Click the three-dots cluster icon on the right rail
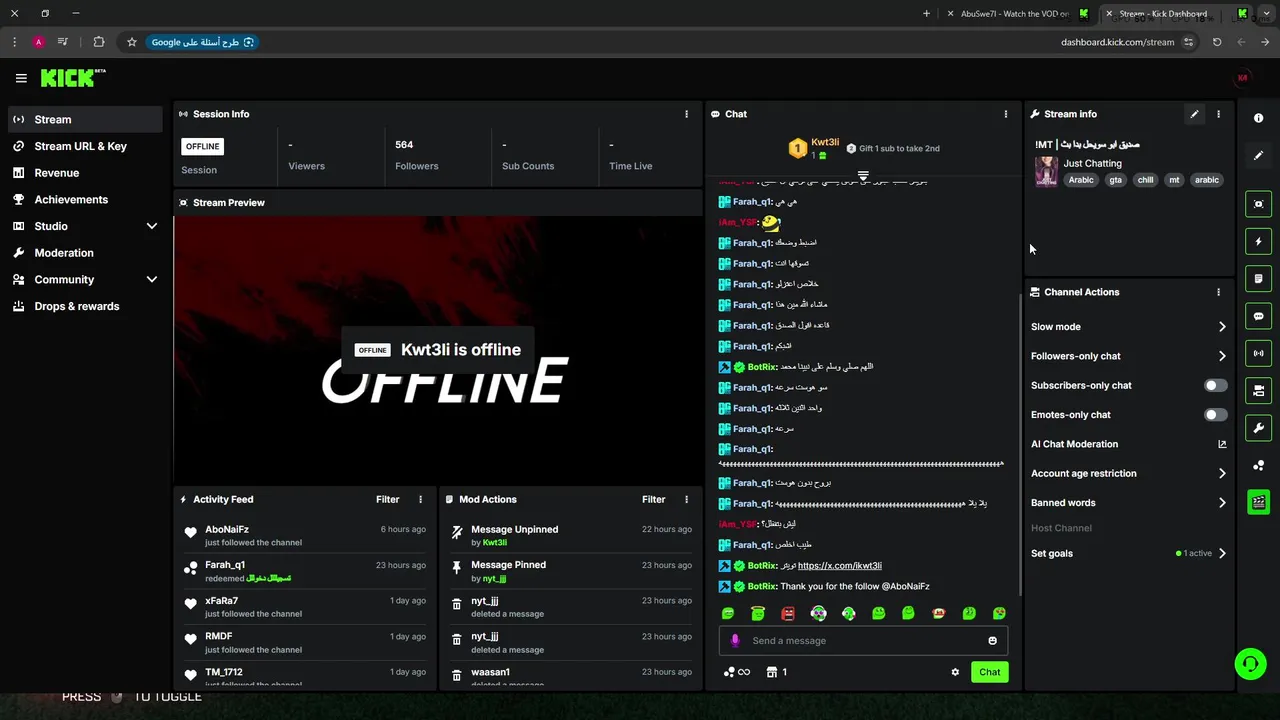 (1258, 465)
